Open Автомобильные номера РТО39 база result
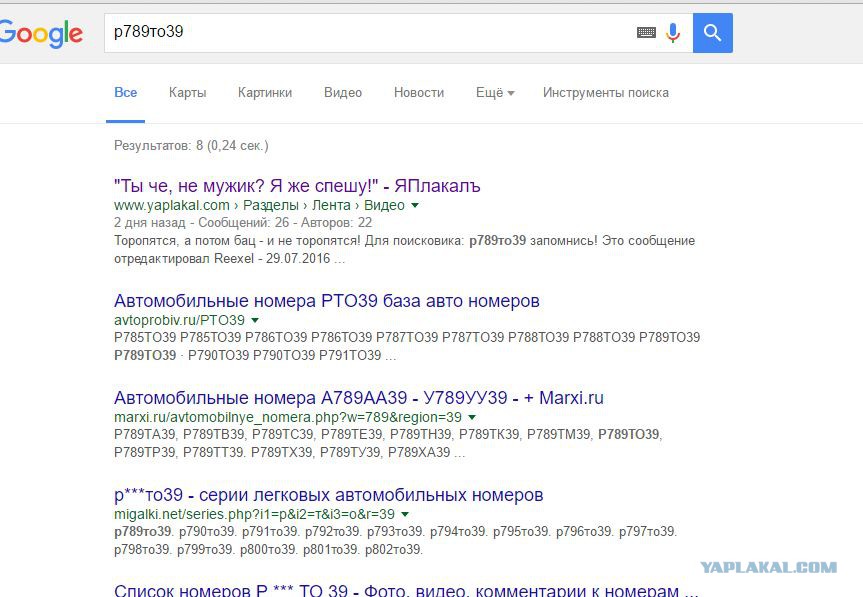863x597 pixels. pyautogui.click(x=326, y=301)
